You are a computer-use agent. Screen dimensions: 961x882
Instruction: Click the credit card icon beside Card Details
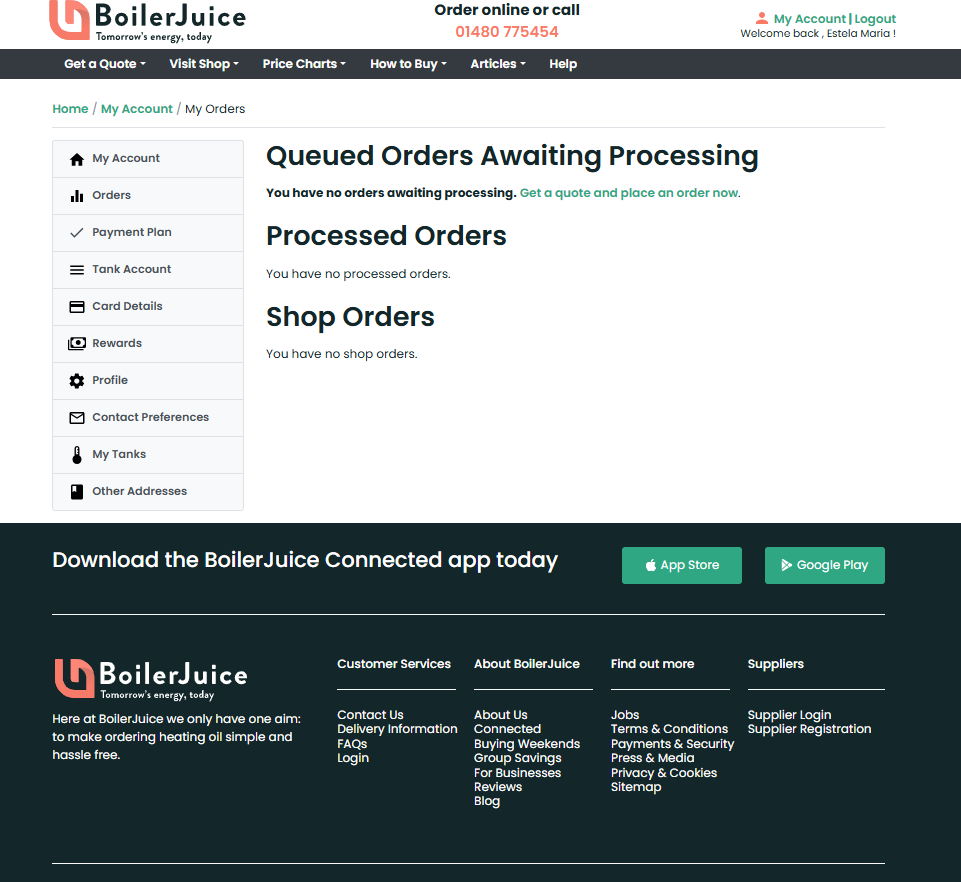(x=77, y=306)
